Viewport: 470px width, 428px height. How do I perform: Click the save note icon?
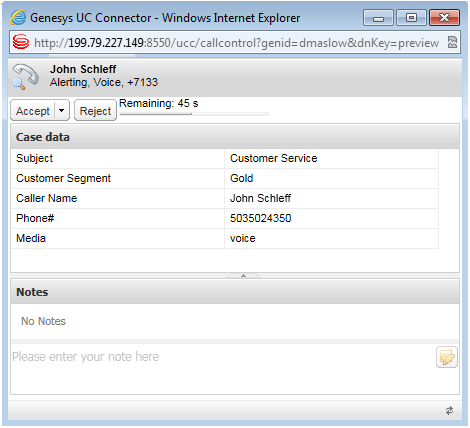(447, 357)
